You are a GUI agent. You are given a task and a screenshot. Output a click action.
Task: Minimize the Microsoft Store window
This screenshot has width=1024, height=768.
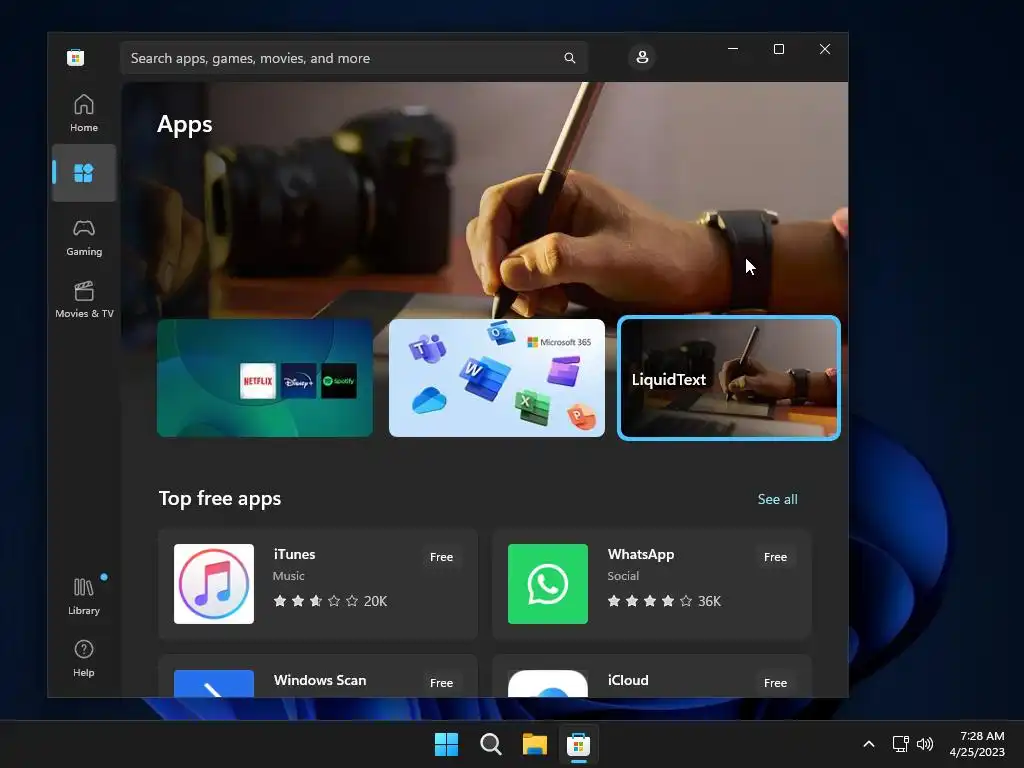733,49
